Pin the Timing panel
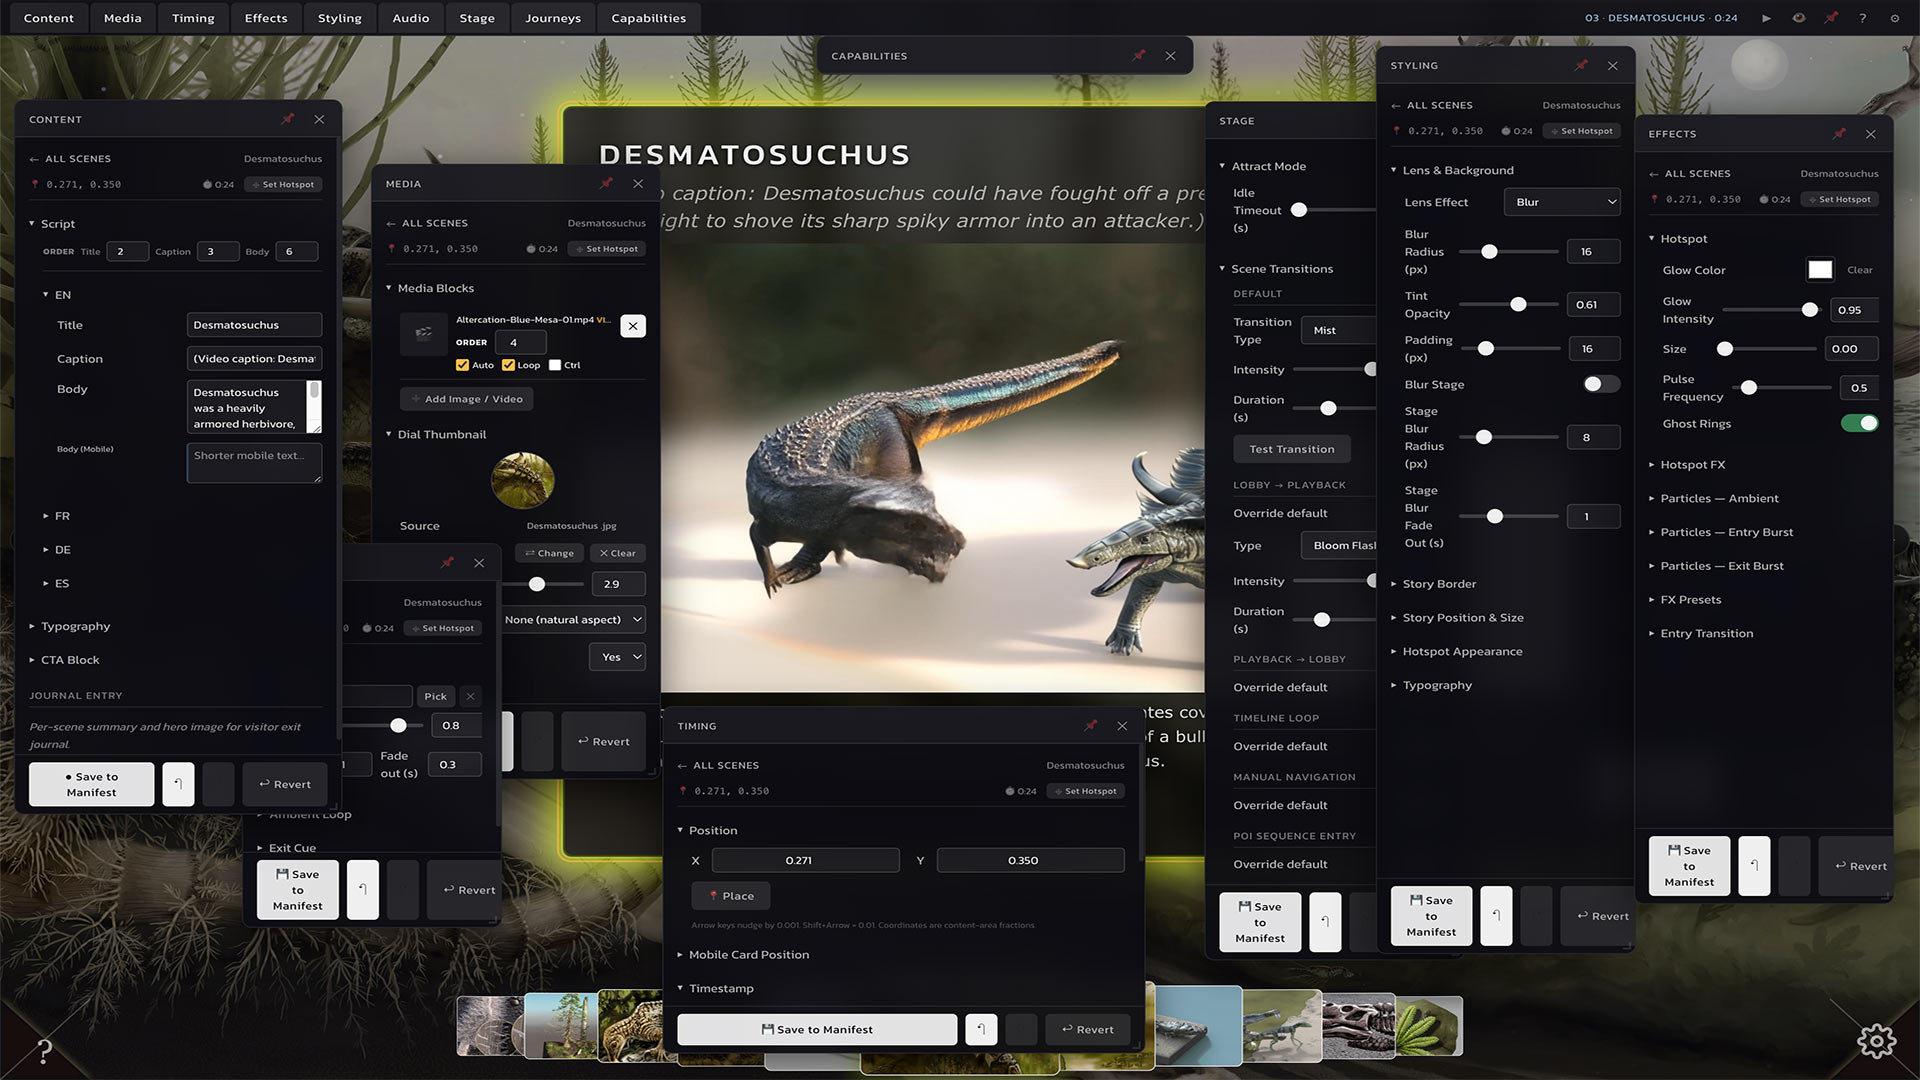 pos(1091,725)
